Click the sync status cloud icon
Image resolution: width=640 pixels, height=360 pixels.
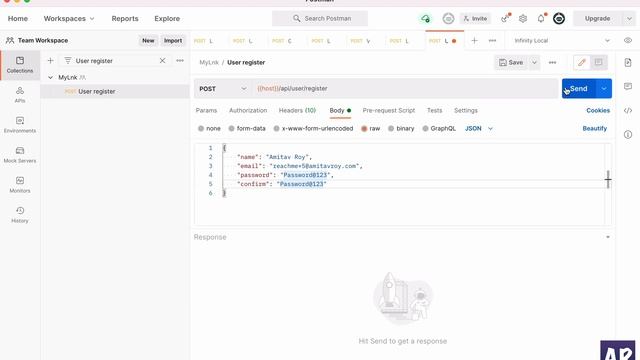[425, 18]
